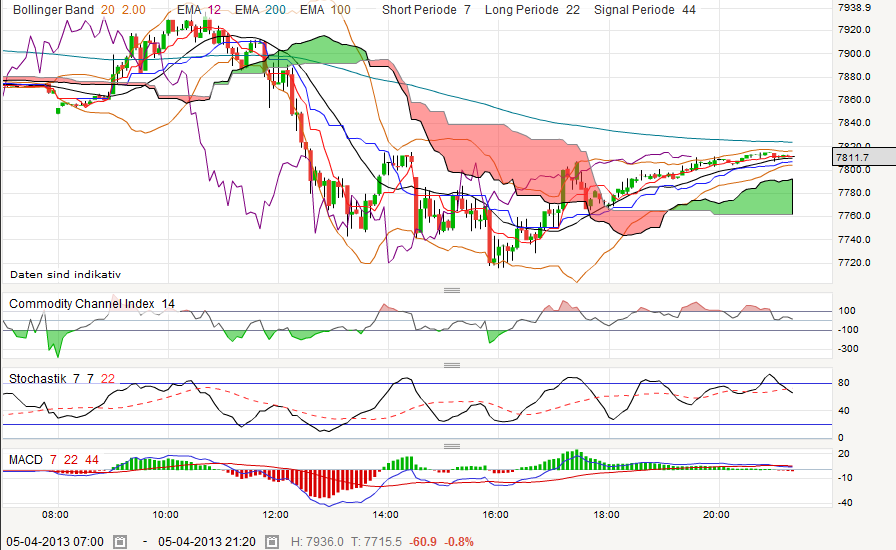Open the end date calendar picker
This screenshot has height=550, width=896.
[272, 541]
